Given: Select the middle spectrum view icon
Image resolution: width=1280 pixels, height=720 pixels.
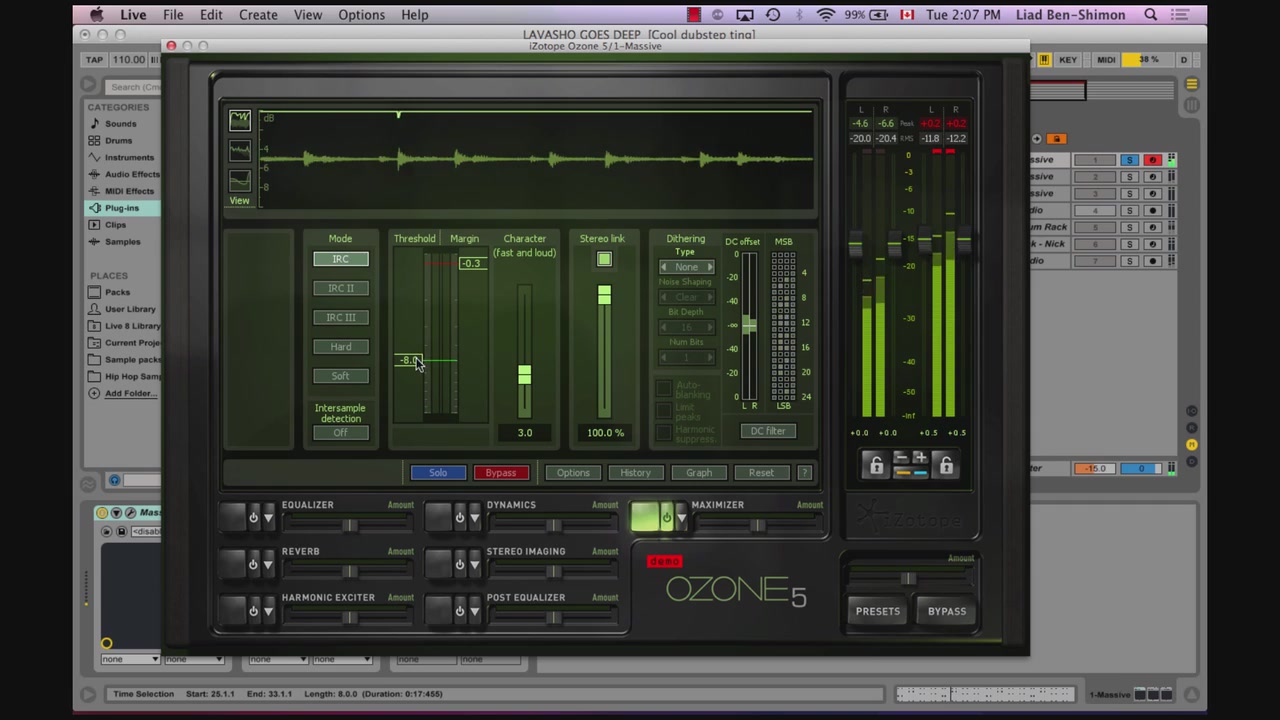Looking at the screenshot, I should (240, 151).
